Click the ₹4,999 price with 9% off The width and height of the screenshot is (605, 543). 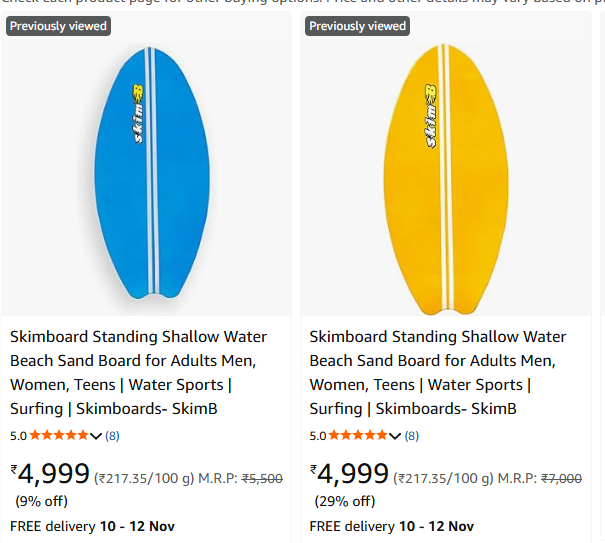point(50,473)
